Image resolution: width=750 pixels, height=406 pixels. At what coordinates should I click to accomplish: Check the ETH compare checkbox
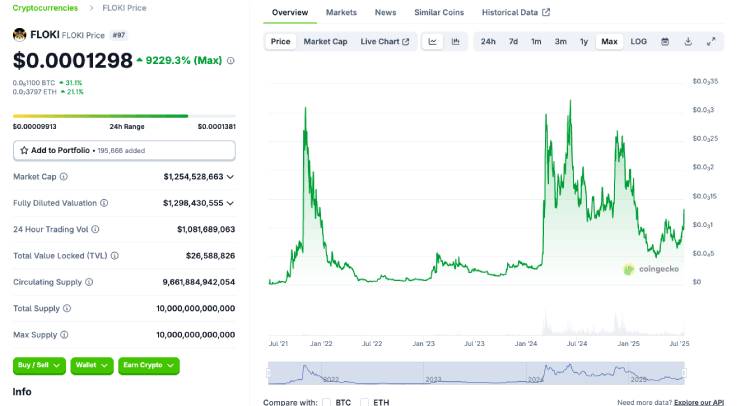pyautogui.click(x=364, y=402)
